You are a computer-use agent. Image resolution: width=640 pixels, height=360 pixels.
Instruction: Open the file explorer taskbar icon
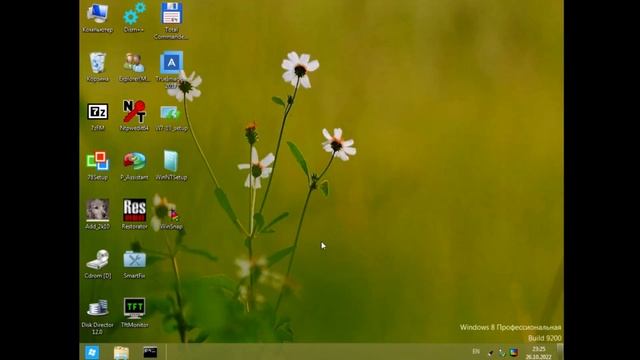121,352
